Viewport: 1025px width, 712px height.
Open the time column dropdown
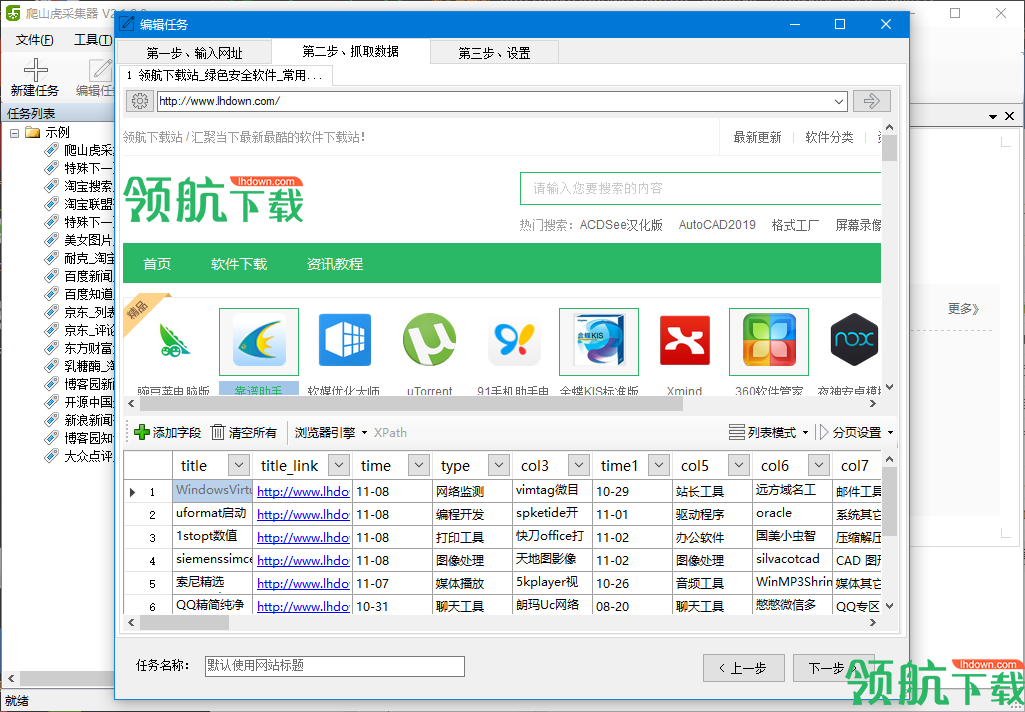pos(418,466)
